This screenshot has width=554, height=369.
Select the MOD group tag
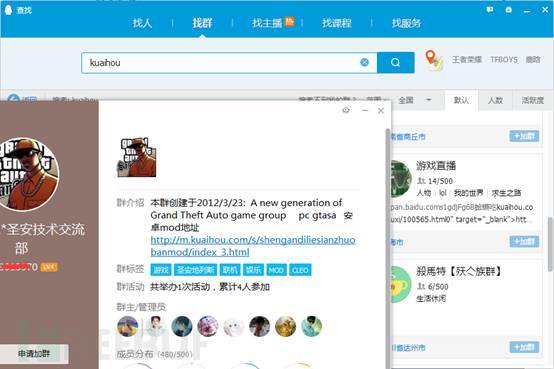[x=276, y=270]
